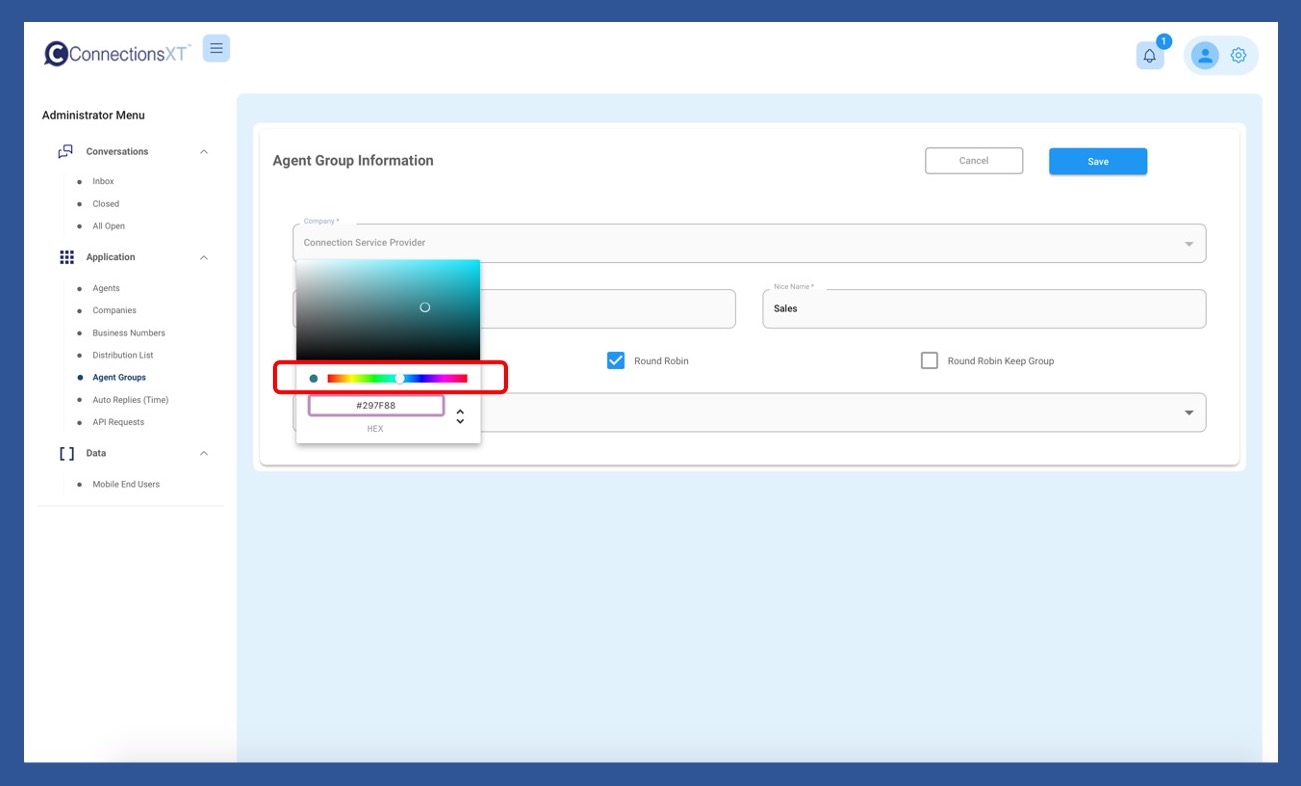Uncheck the Round Robin checkbox
The image size is (1301, 786).
click(x=616, y=361)
